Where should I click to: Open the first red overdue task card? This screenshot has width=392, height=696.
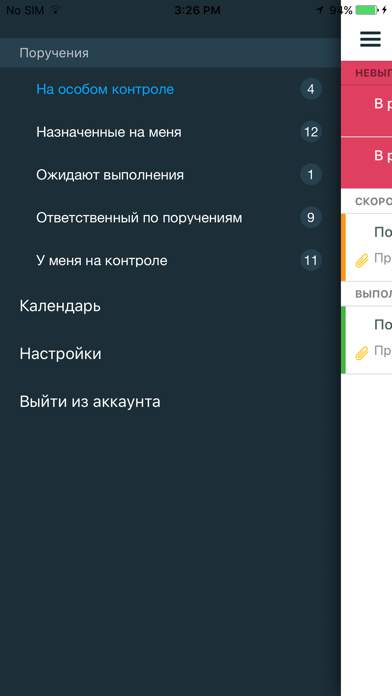[366, 111]
